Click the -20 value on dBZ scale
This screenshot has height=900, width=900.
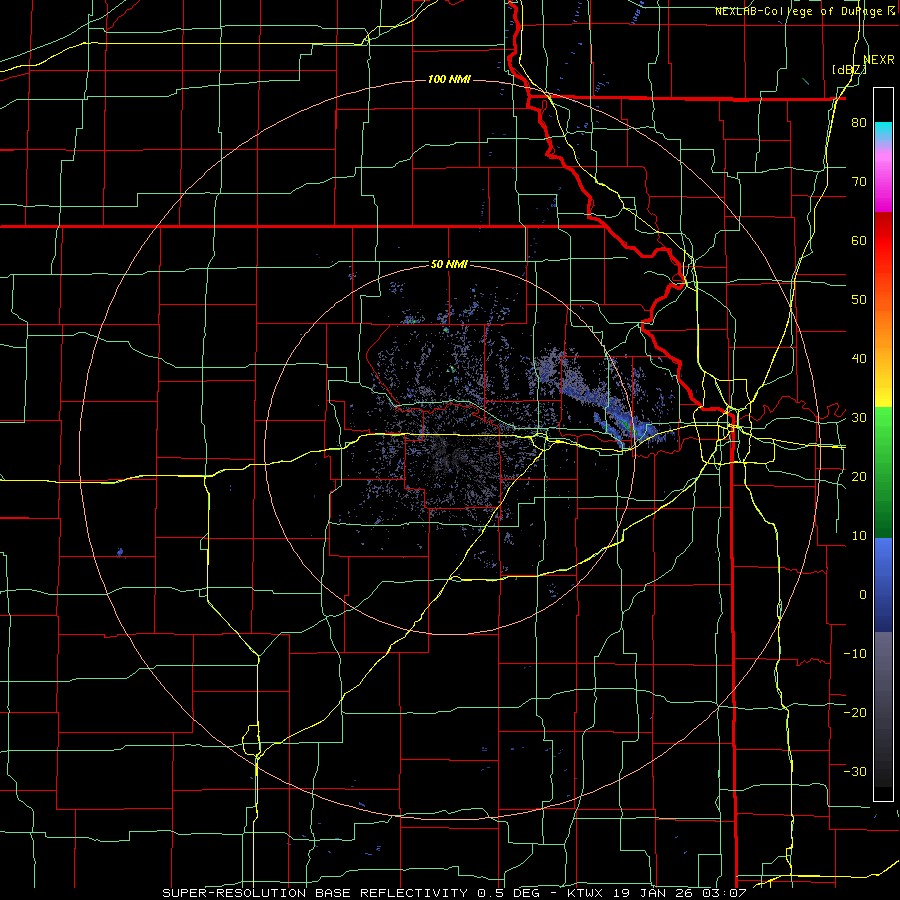click(855, 712)
